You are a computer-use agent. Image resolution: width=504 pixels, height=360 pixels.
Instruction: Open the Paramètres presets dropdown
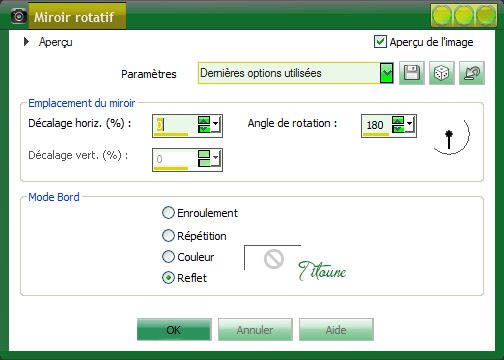[386, 73]
